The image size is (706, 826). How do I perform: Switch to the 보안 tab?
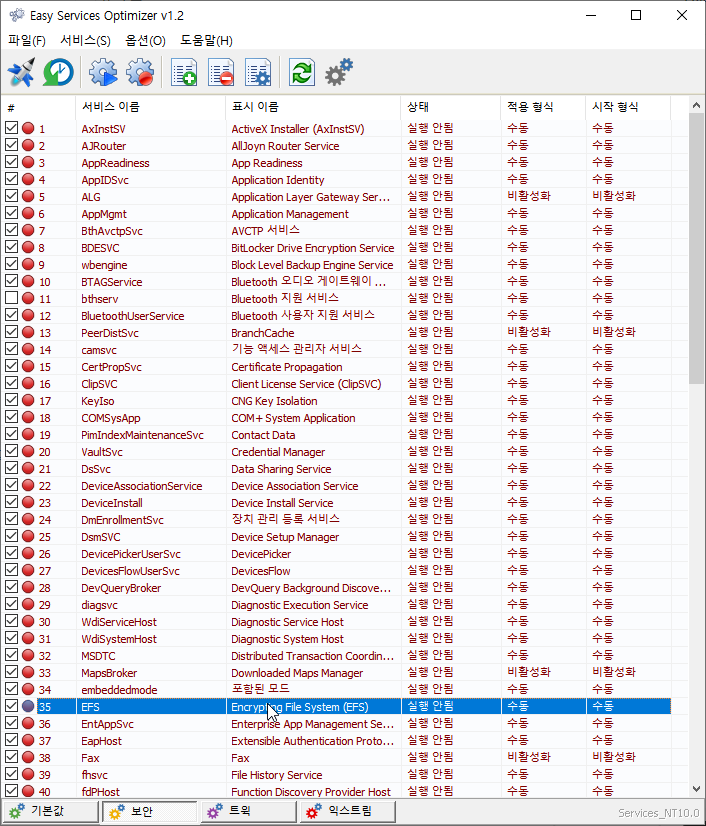[x=150, y=811]
